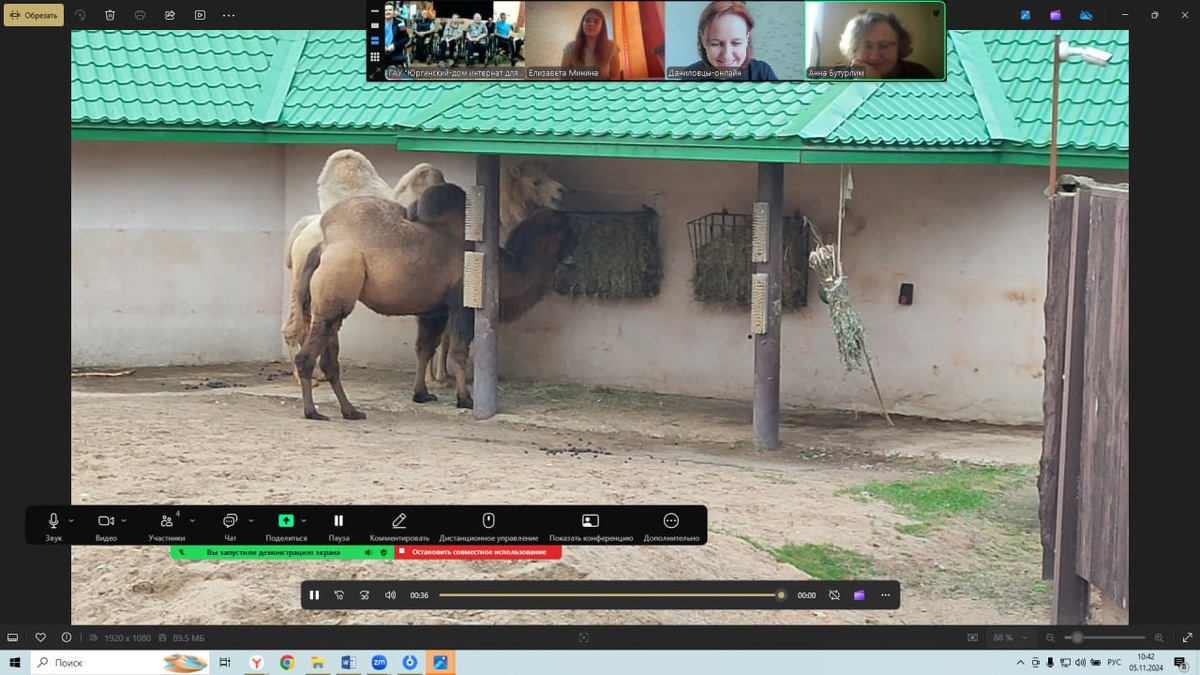Click the zoom level slider
Screen dimensions: 1200x675
[x=1106, y=637]
